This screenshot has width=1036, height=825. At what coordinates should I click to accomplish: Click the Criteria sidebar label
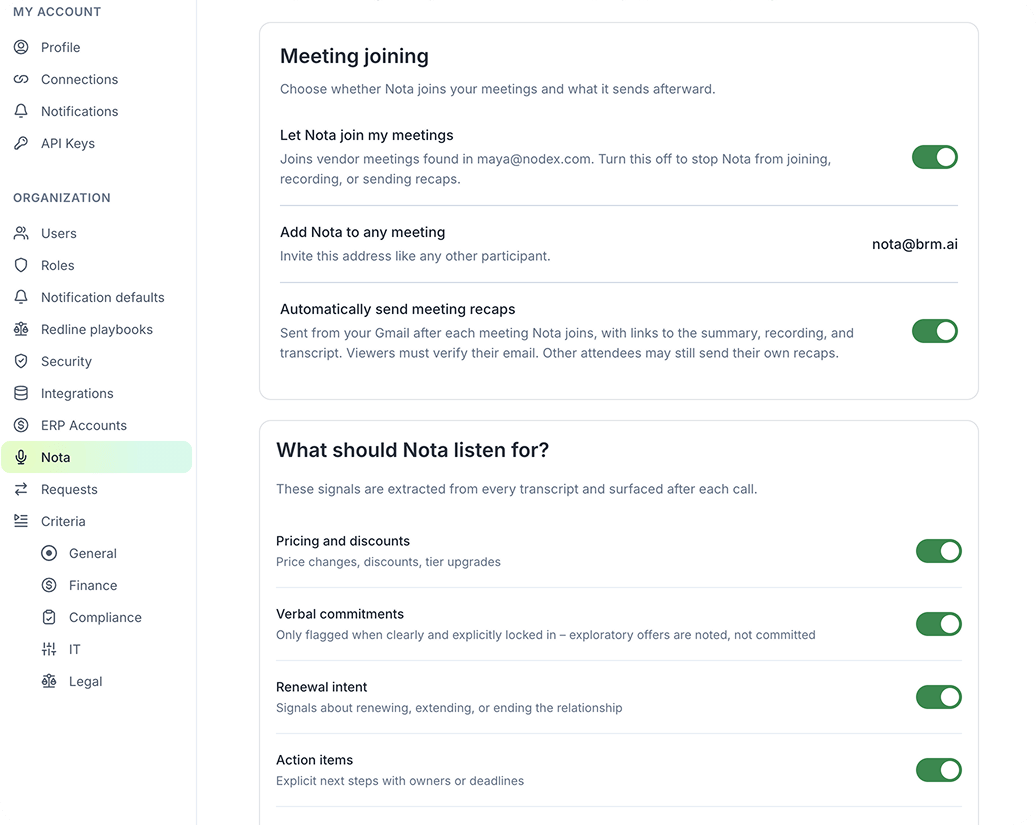[x=63, y=521]
